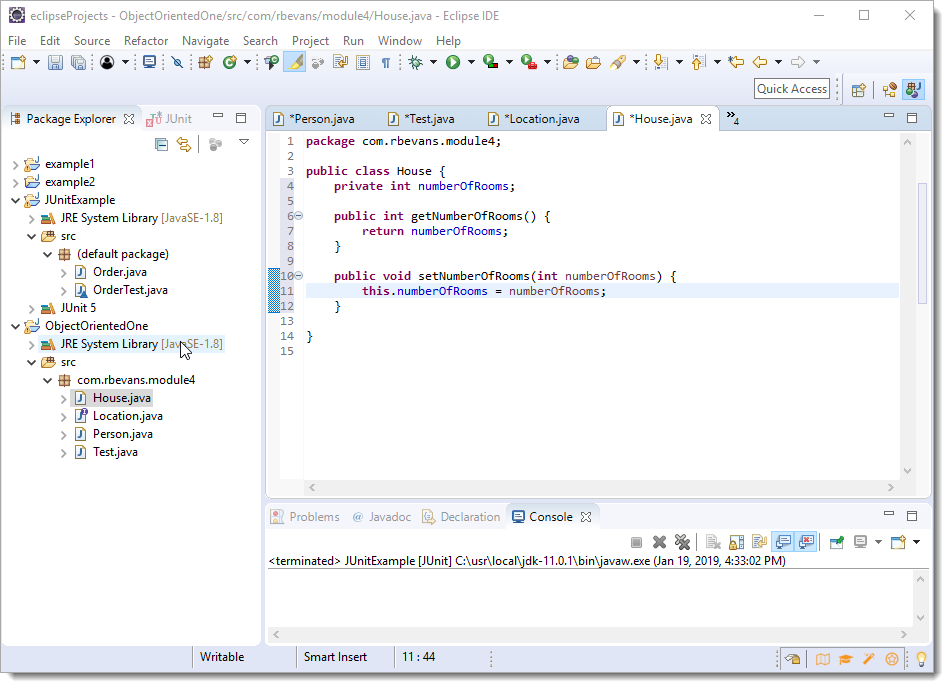
Task: Select OrderTest.java in the Package Explorer
Action: pyautogui.click(x=130, y=290)
